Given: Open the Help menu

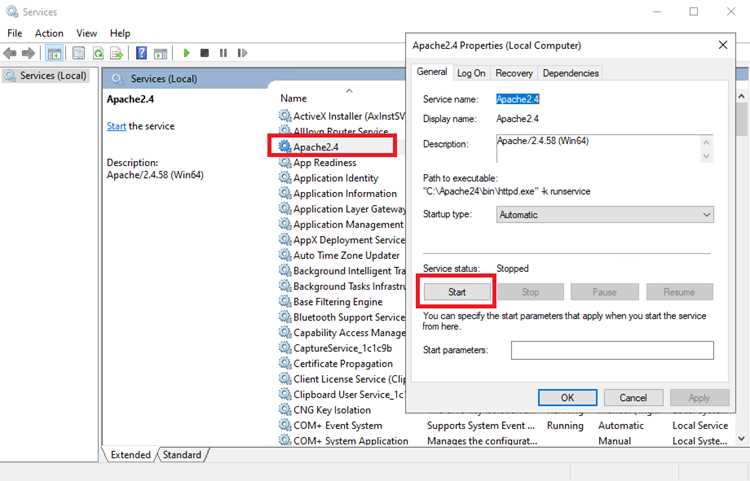Looking at the screenshot, I should pyautogui.click(x=120, y=33).
